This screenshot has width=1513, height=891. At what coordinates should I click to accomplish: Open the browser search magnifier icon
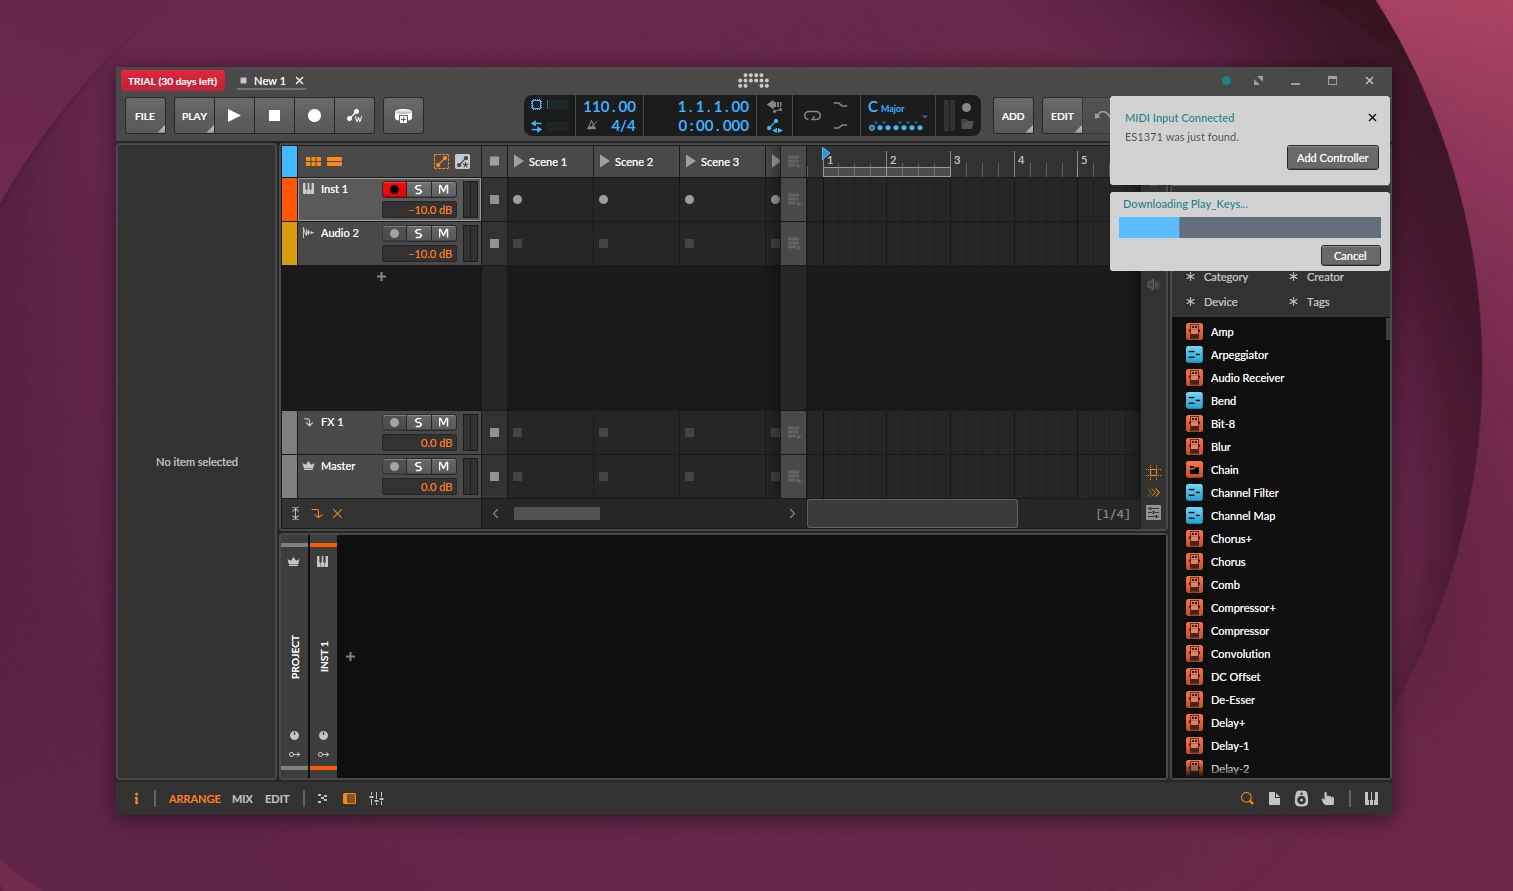[x=1247, y=798]
